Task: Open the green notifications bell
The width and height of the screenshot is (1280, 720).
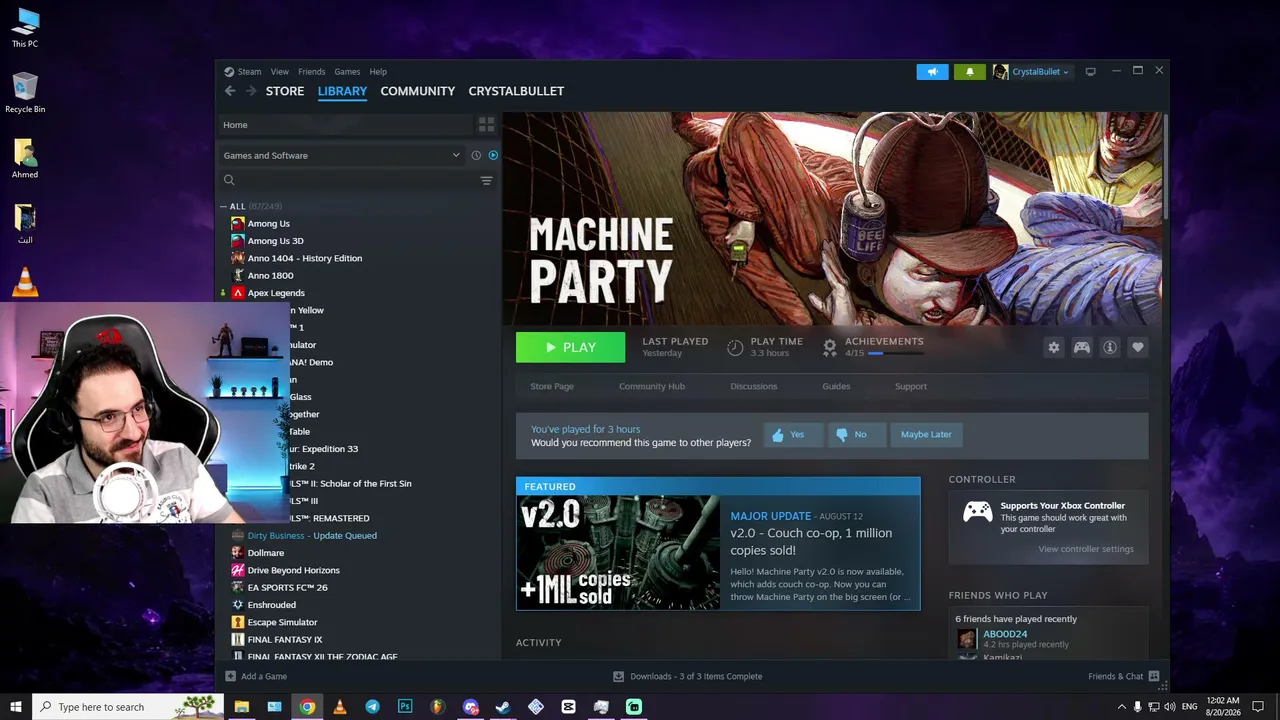Action: pos(969,72)
